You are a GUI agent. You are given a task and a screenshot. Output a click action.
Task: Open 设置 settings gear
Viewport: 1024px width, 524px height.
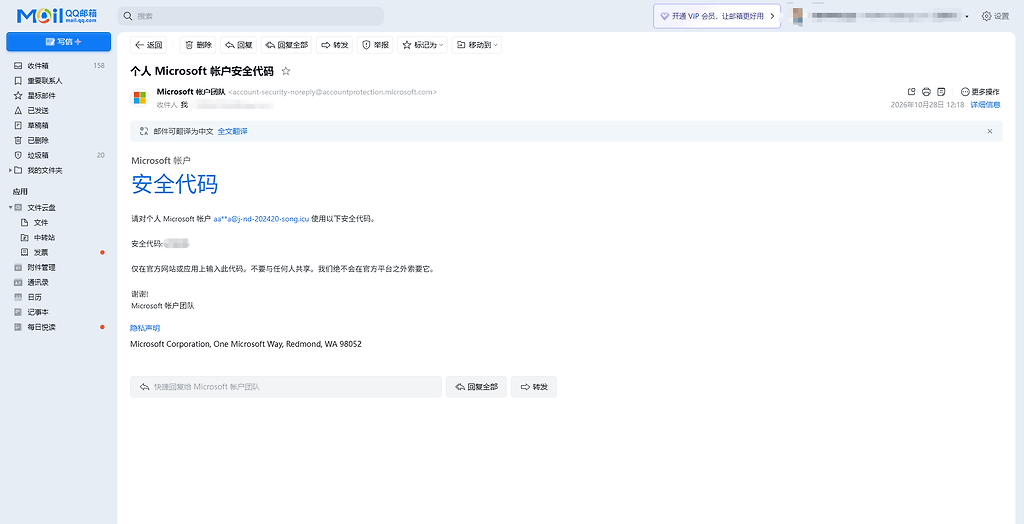click(995, 16)
